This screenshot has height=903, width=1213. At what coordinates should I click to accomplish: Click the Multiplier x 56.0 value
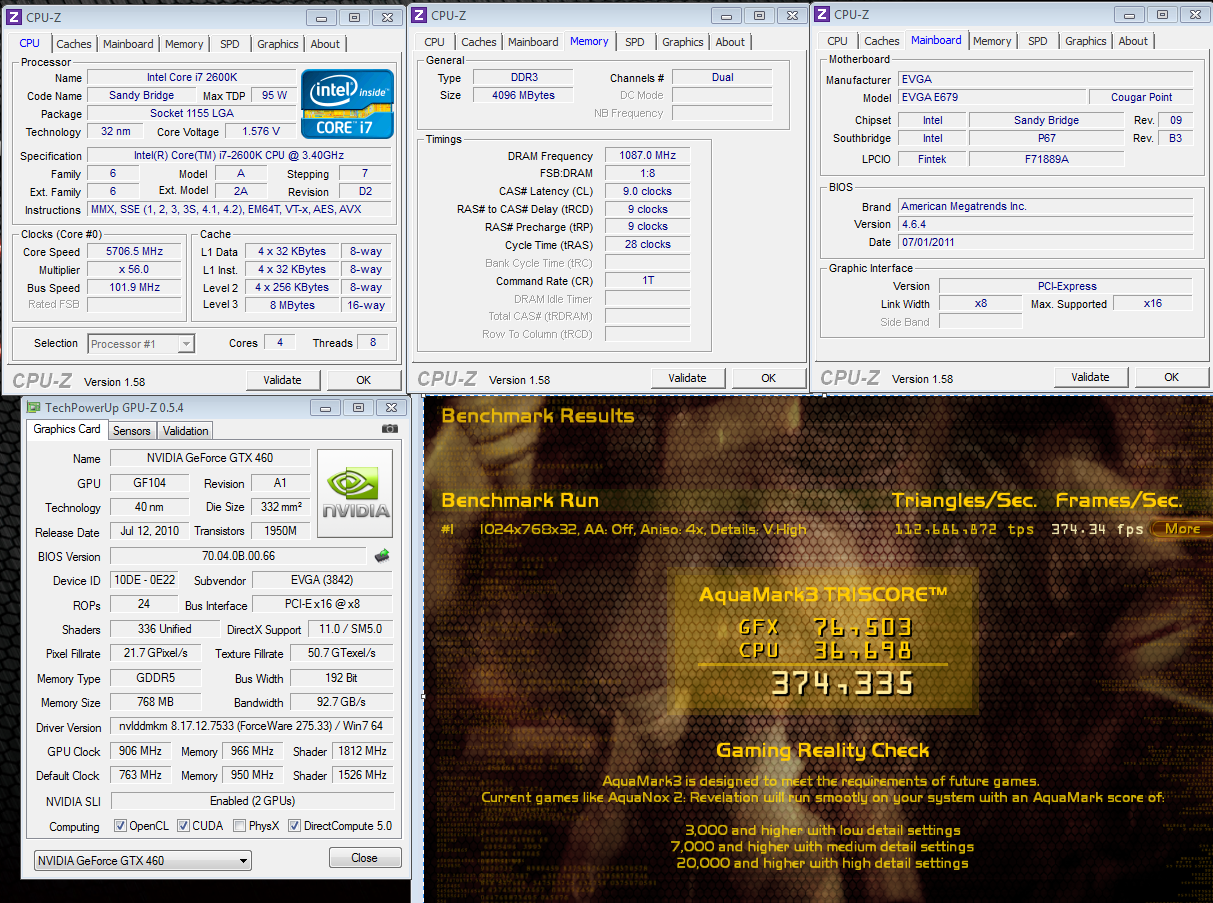tap(134, 270)
